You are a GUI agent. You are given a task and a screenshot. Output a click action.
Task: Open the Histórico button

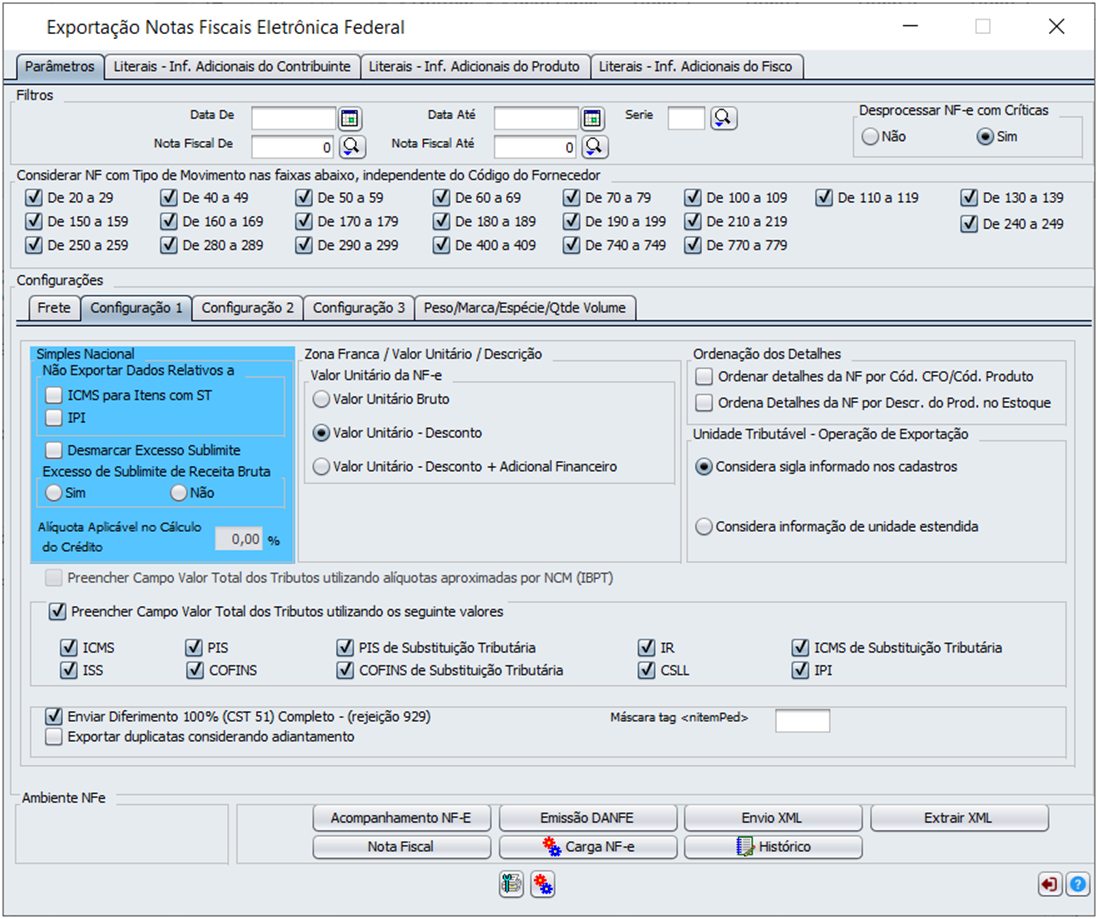pyautogui.click(x=772, y=847)
